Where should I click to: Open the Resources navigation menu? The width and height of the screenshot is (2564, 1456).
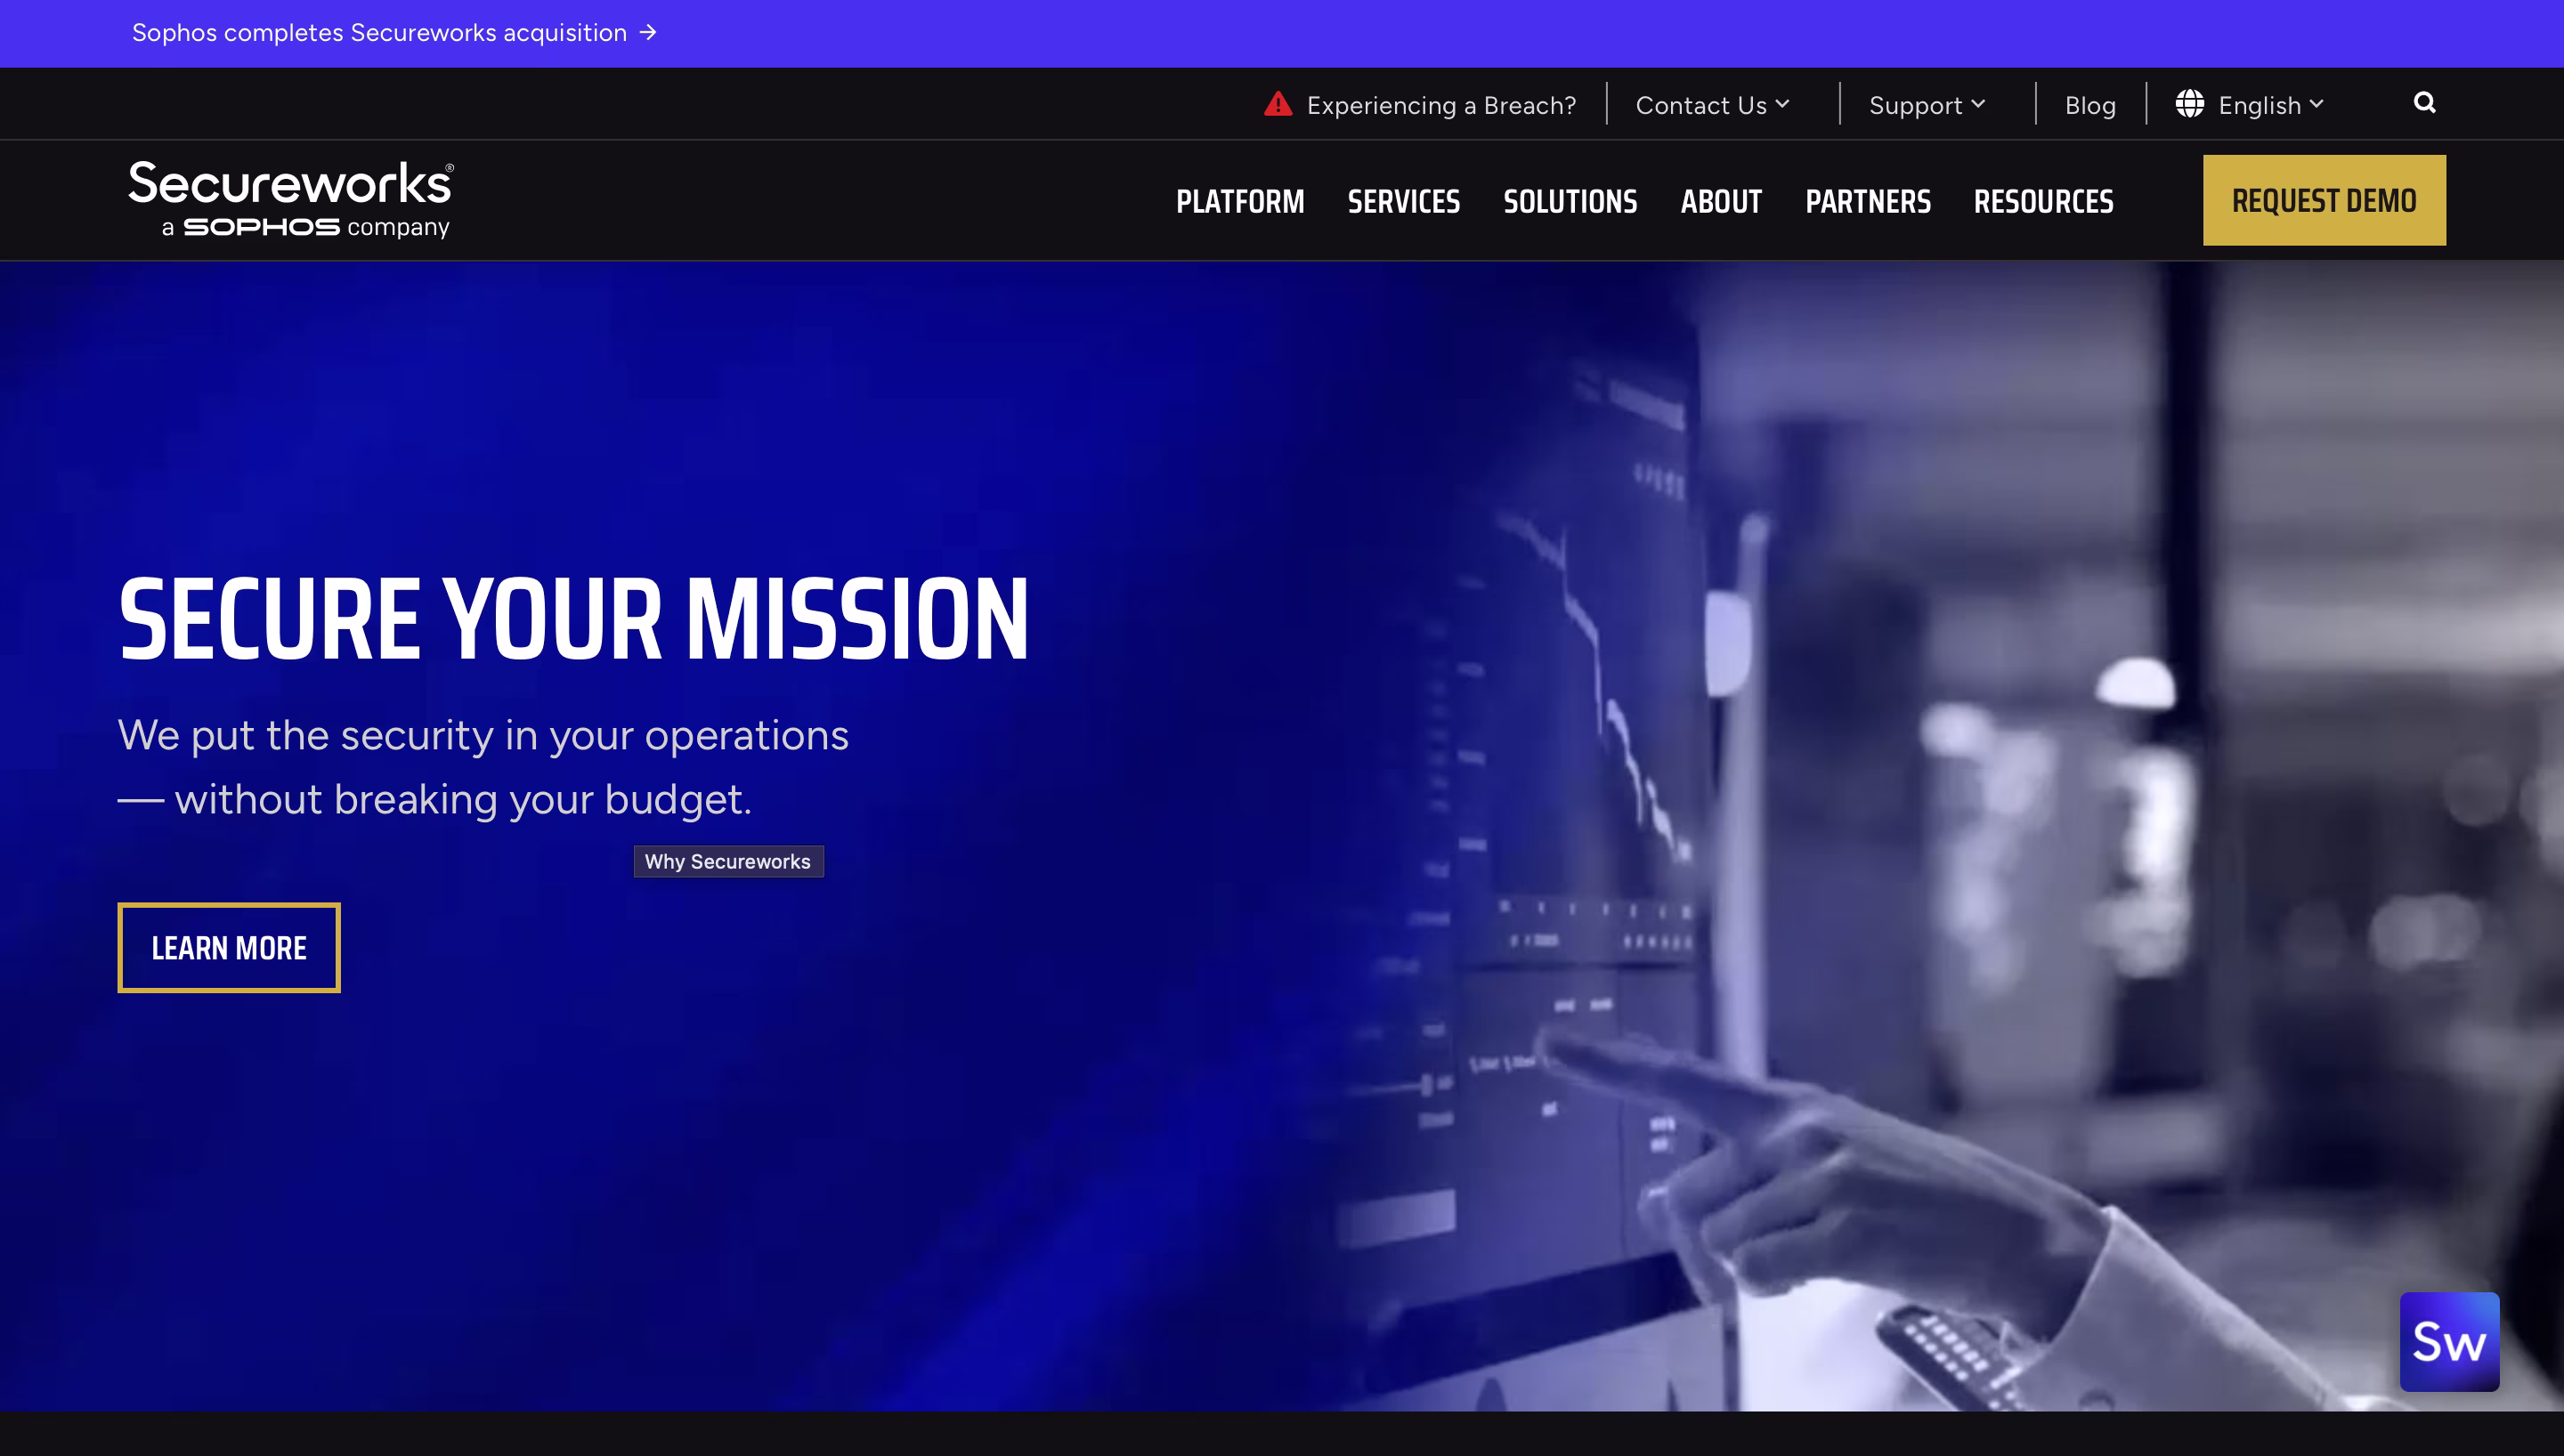[x=2043, y=202]
